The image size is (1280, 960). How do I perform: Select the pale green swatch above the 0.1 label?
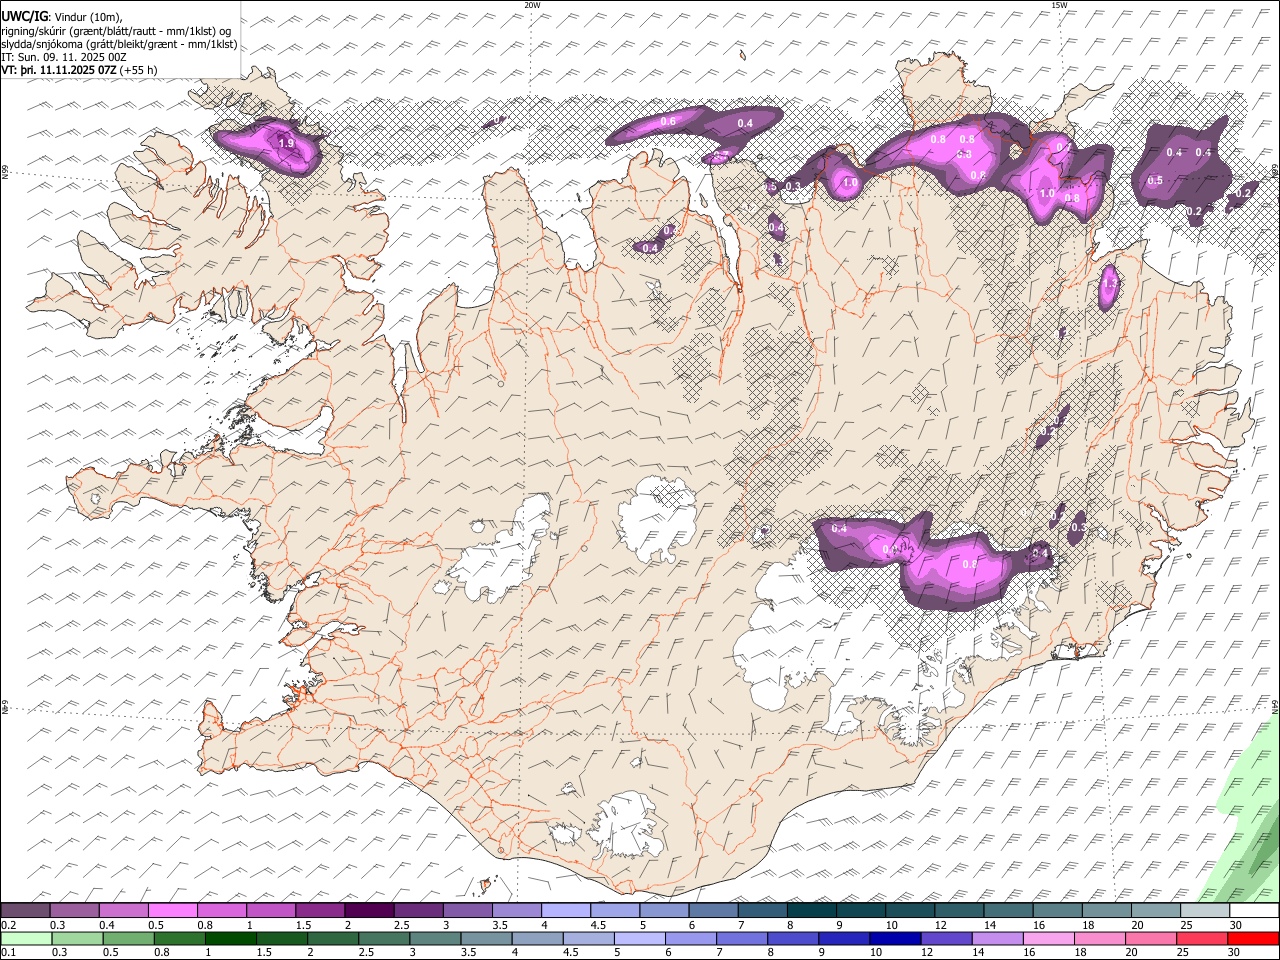coord(25,938)
